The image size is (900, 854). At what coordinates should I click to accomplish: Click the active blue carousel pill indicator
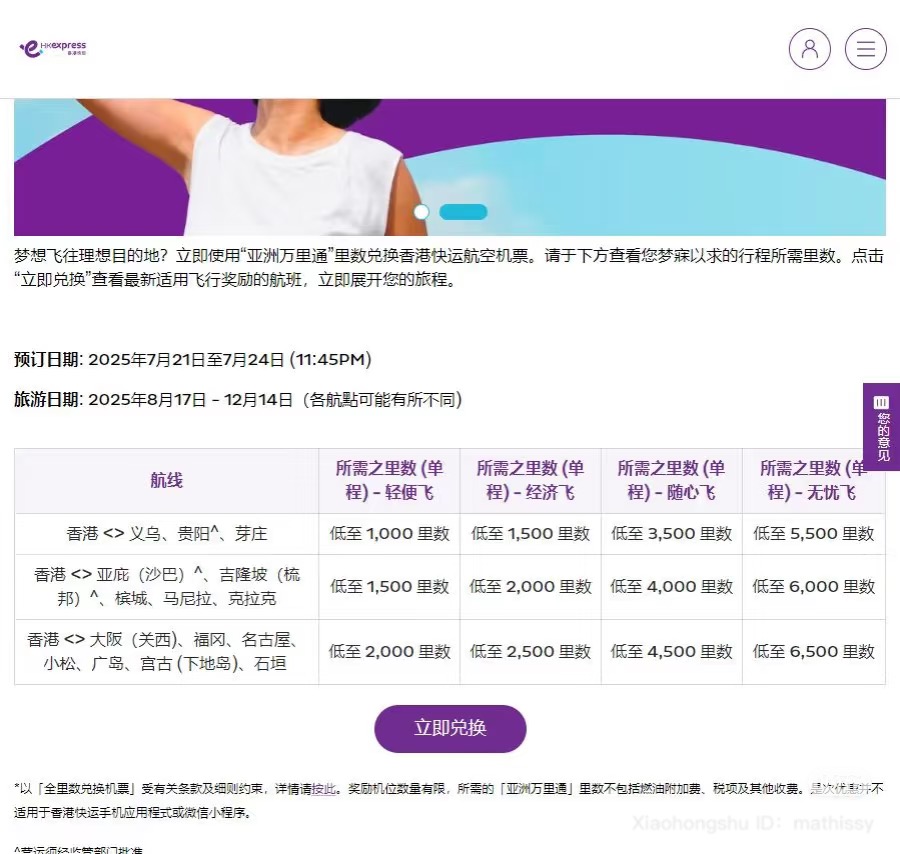(x=463, y=212)
